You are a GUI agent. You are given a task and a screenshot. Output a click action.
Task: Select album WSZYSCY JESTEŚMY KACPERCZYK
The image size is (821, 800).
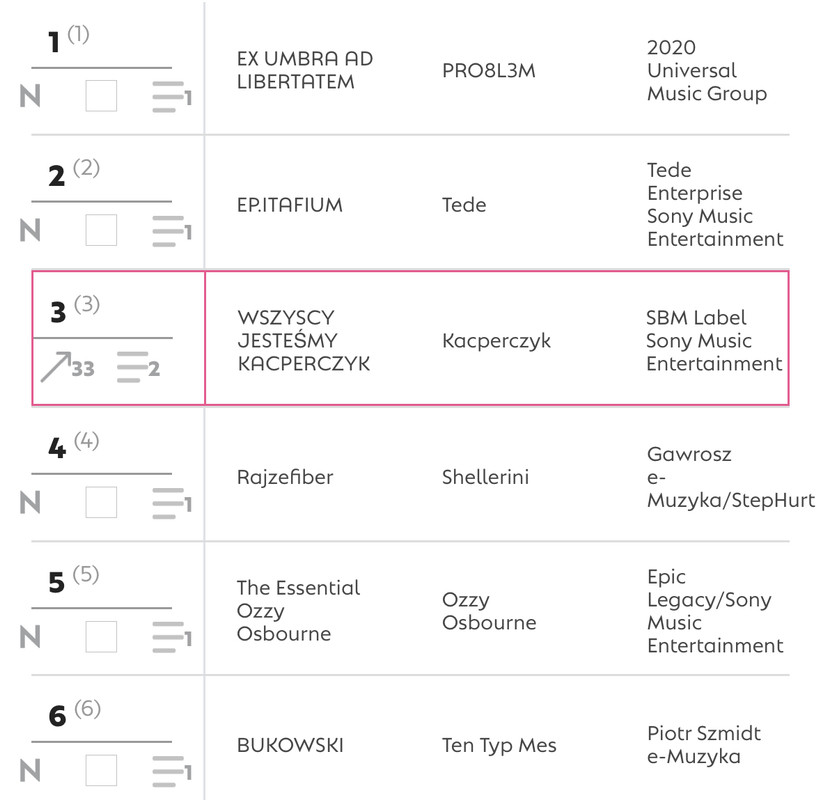(x=304, y=340)
